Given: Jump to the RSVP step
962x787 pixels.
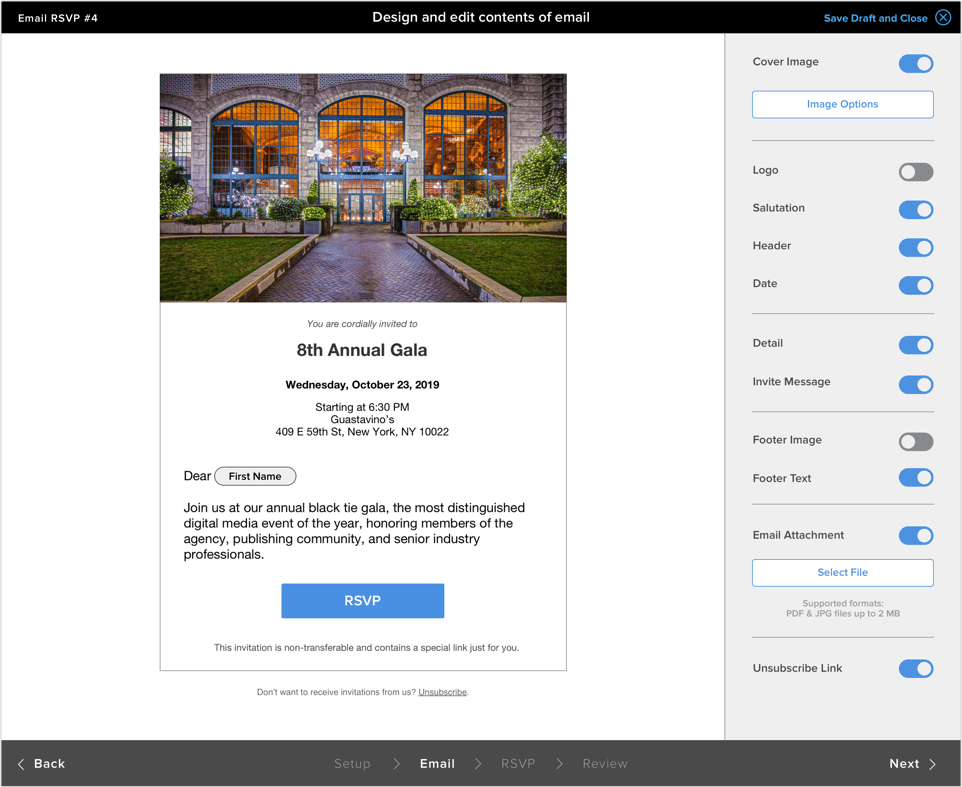Looking at the screenshot, I should (518, 764).
